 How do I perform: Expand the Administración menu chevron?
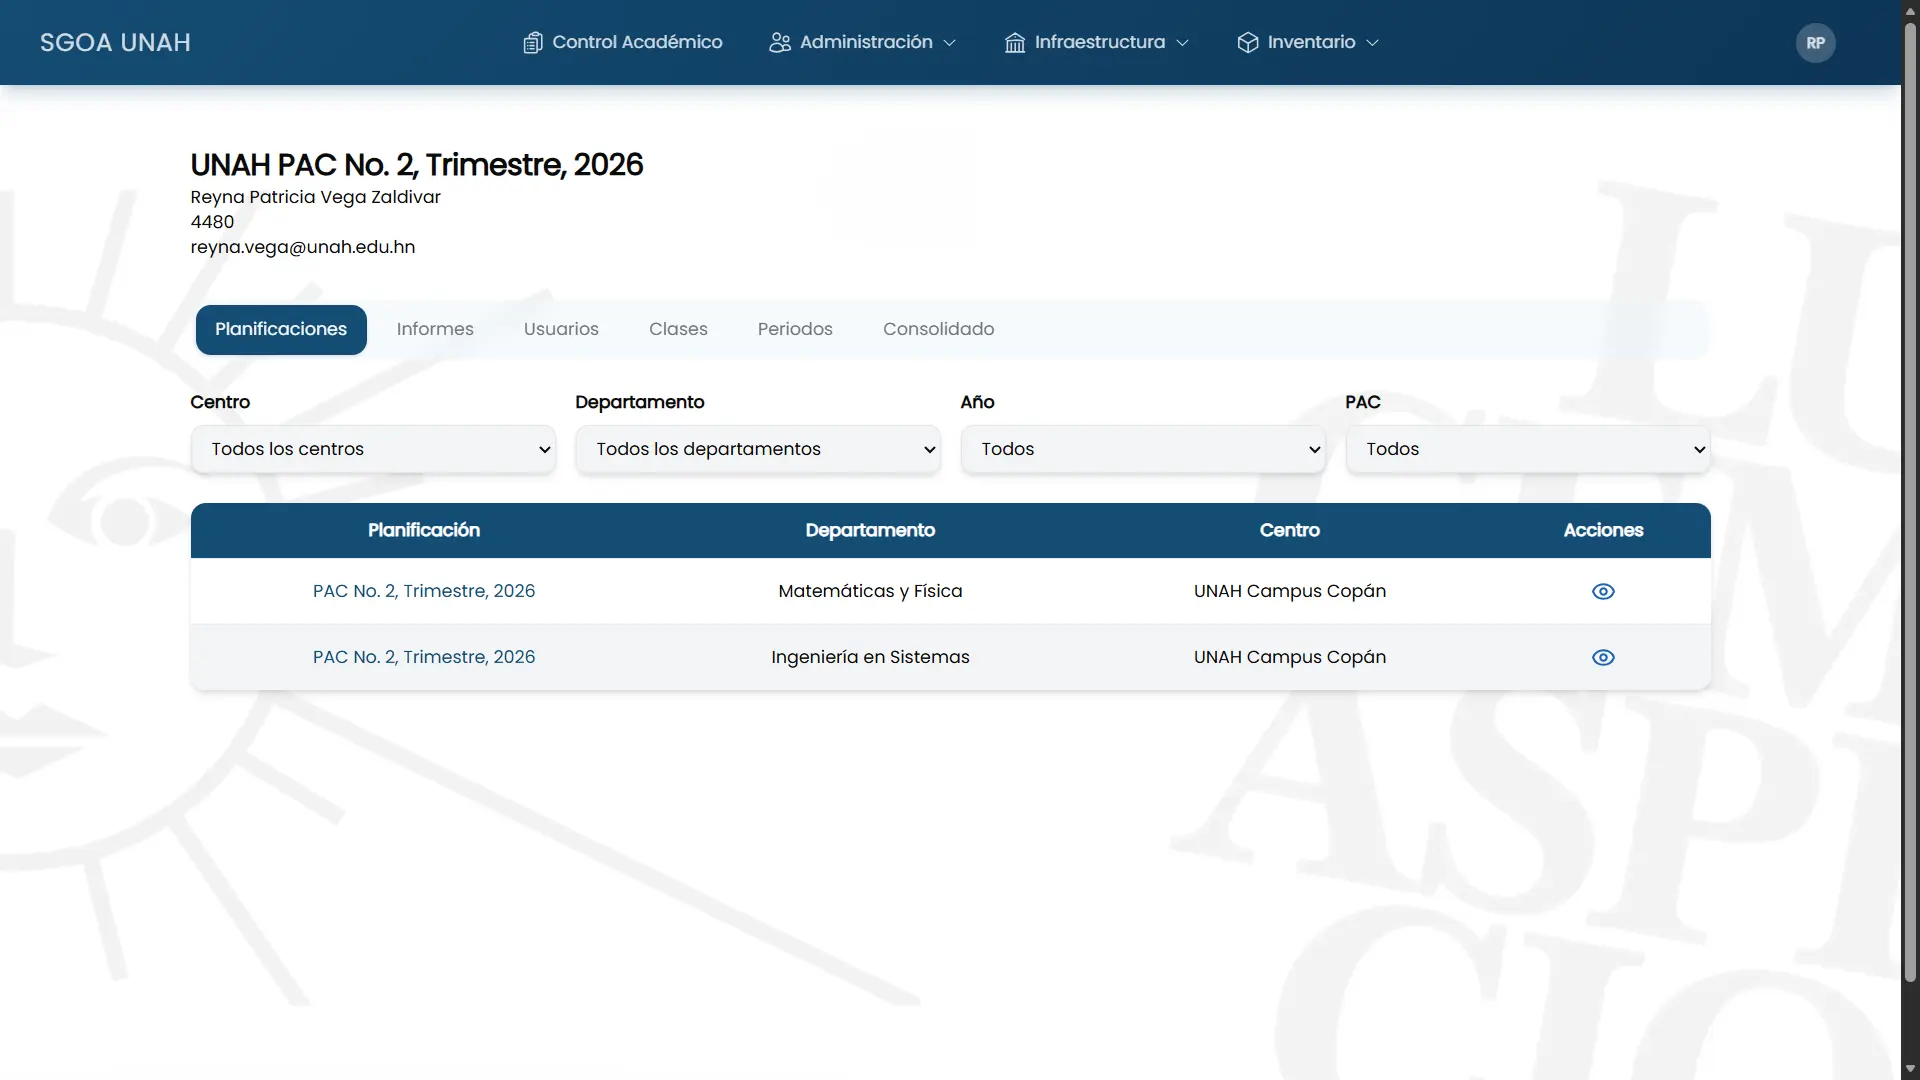[950, 43]
